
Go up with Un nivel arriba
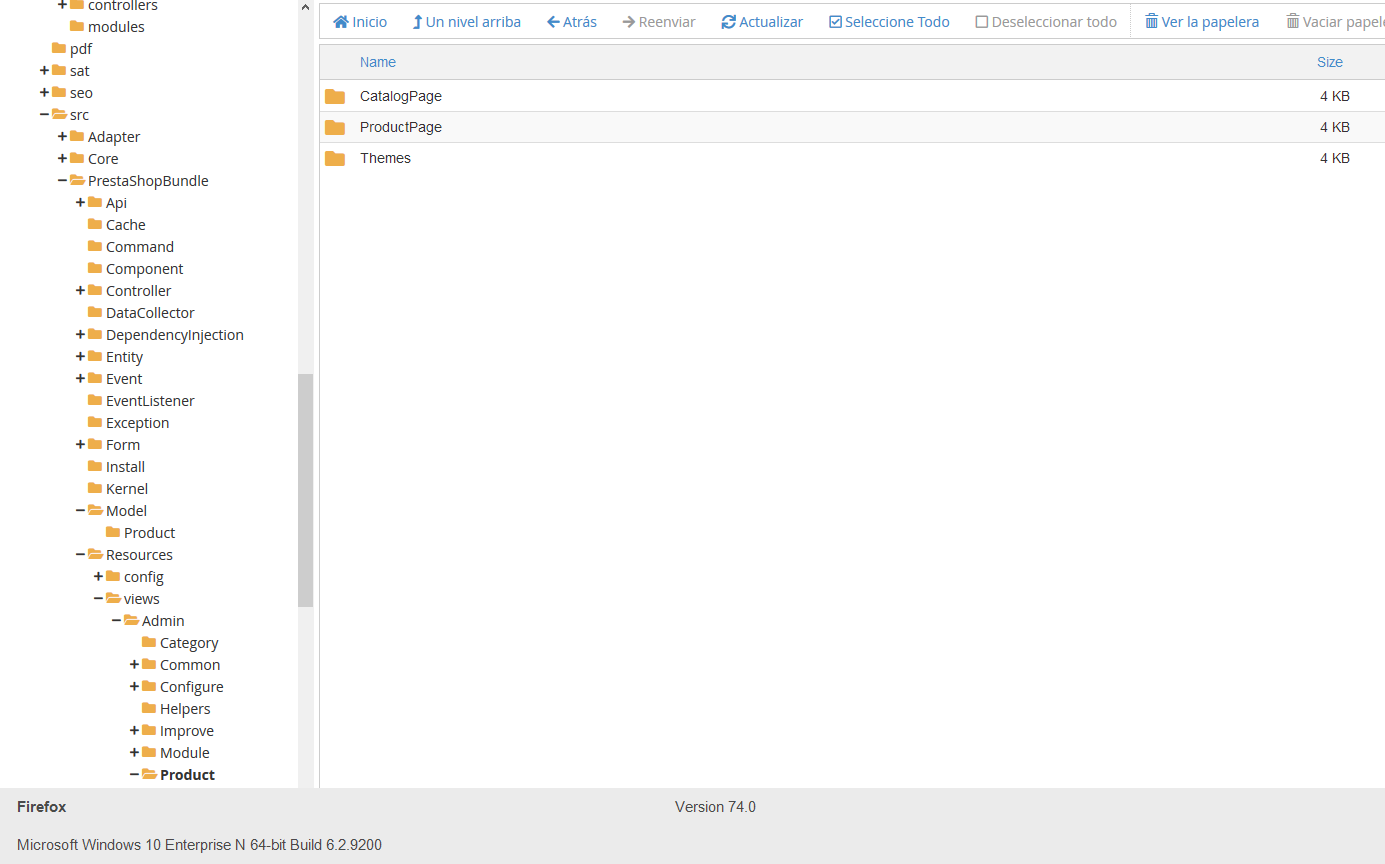coord(467,22)
